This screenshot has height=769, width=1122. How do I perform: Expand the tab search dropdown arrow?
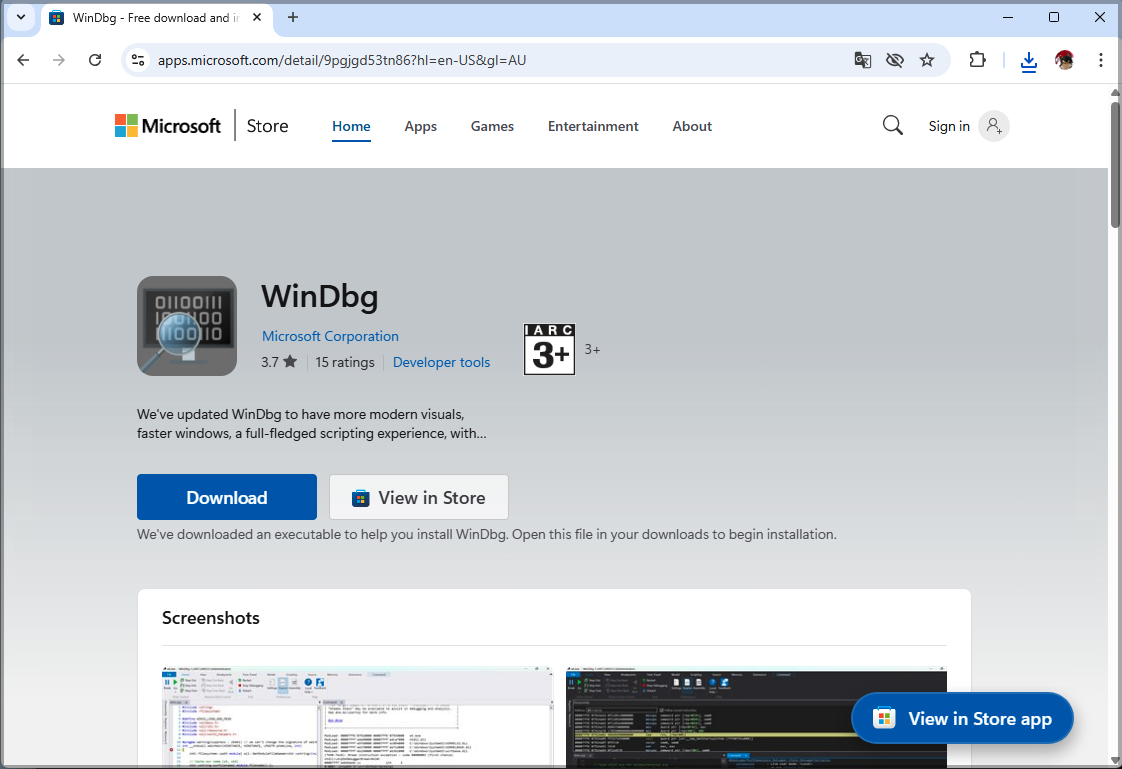tap(21, 17)
